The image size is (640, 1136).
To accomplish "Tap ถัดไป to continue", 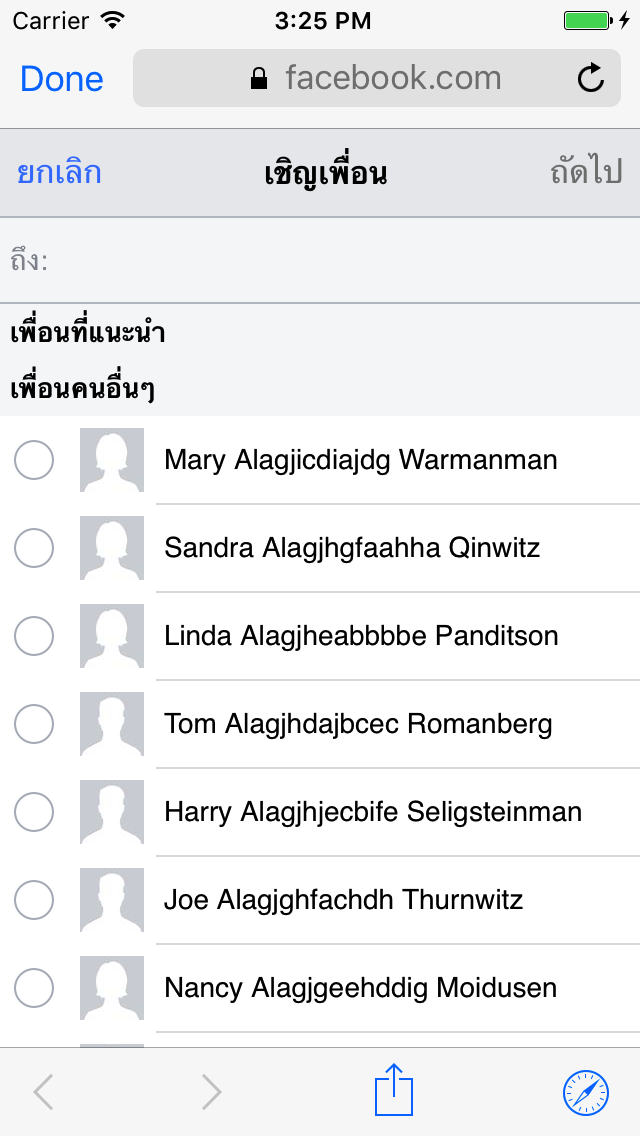I will 586,173.
